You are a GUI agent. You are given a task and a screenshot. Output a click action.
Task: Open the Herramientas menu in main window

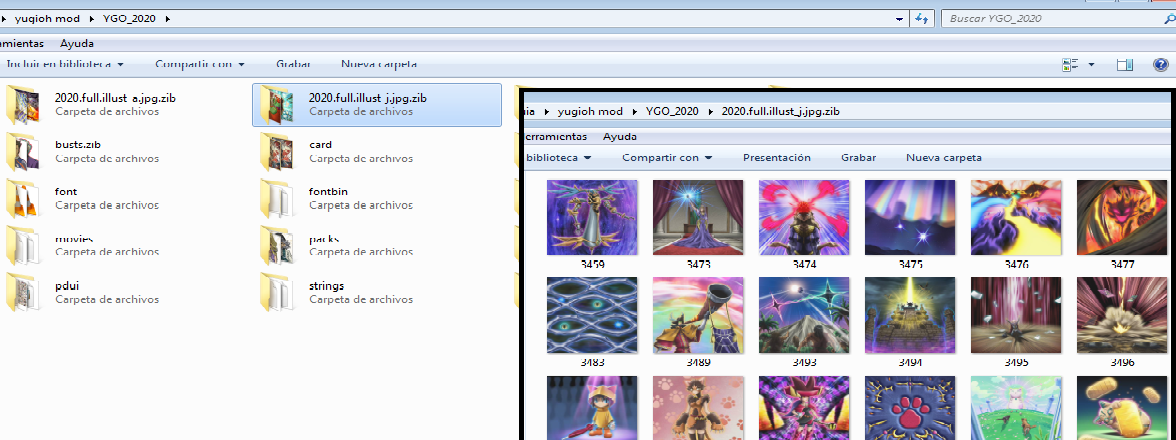click(22, 43)
